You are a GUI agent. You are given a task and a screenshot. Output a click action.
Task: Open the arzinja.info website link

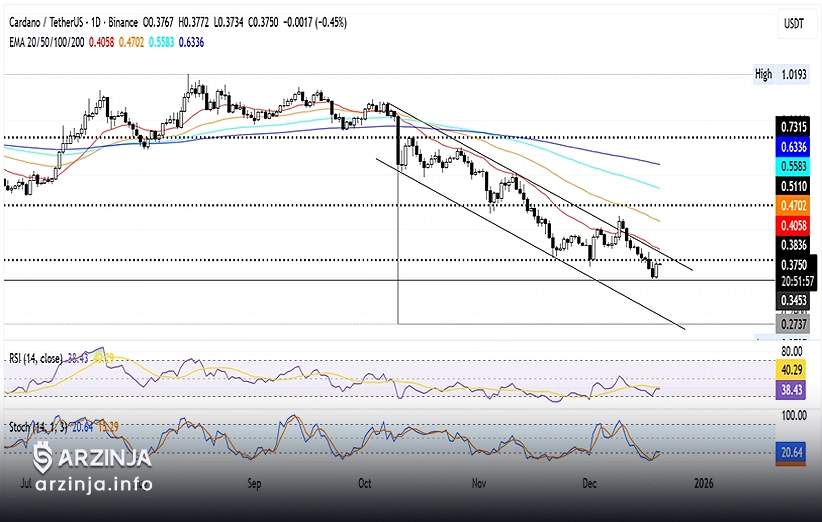[92, 485]
